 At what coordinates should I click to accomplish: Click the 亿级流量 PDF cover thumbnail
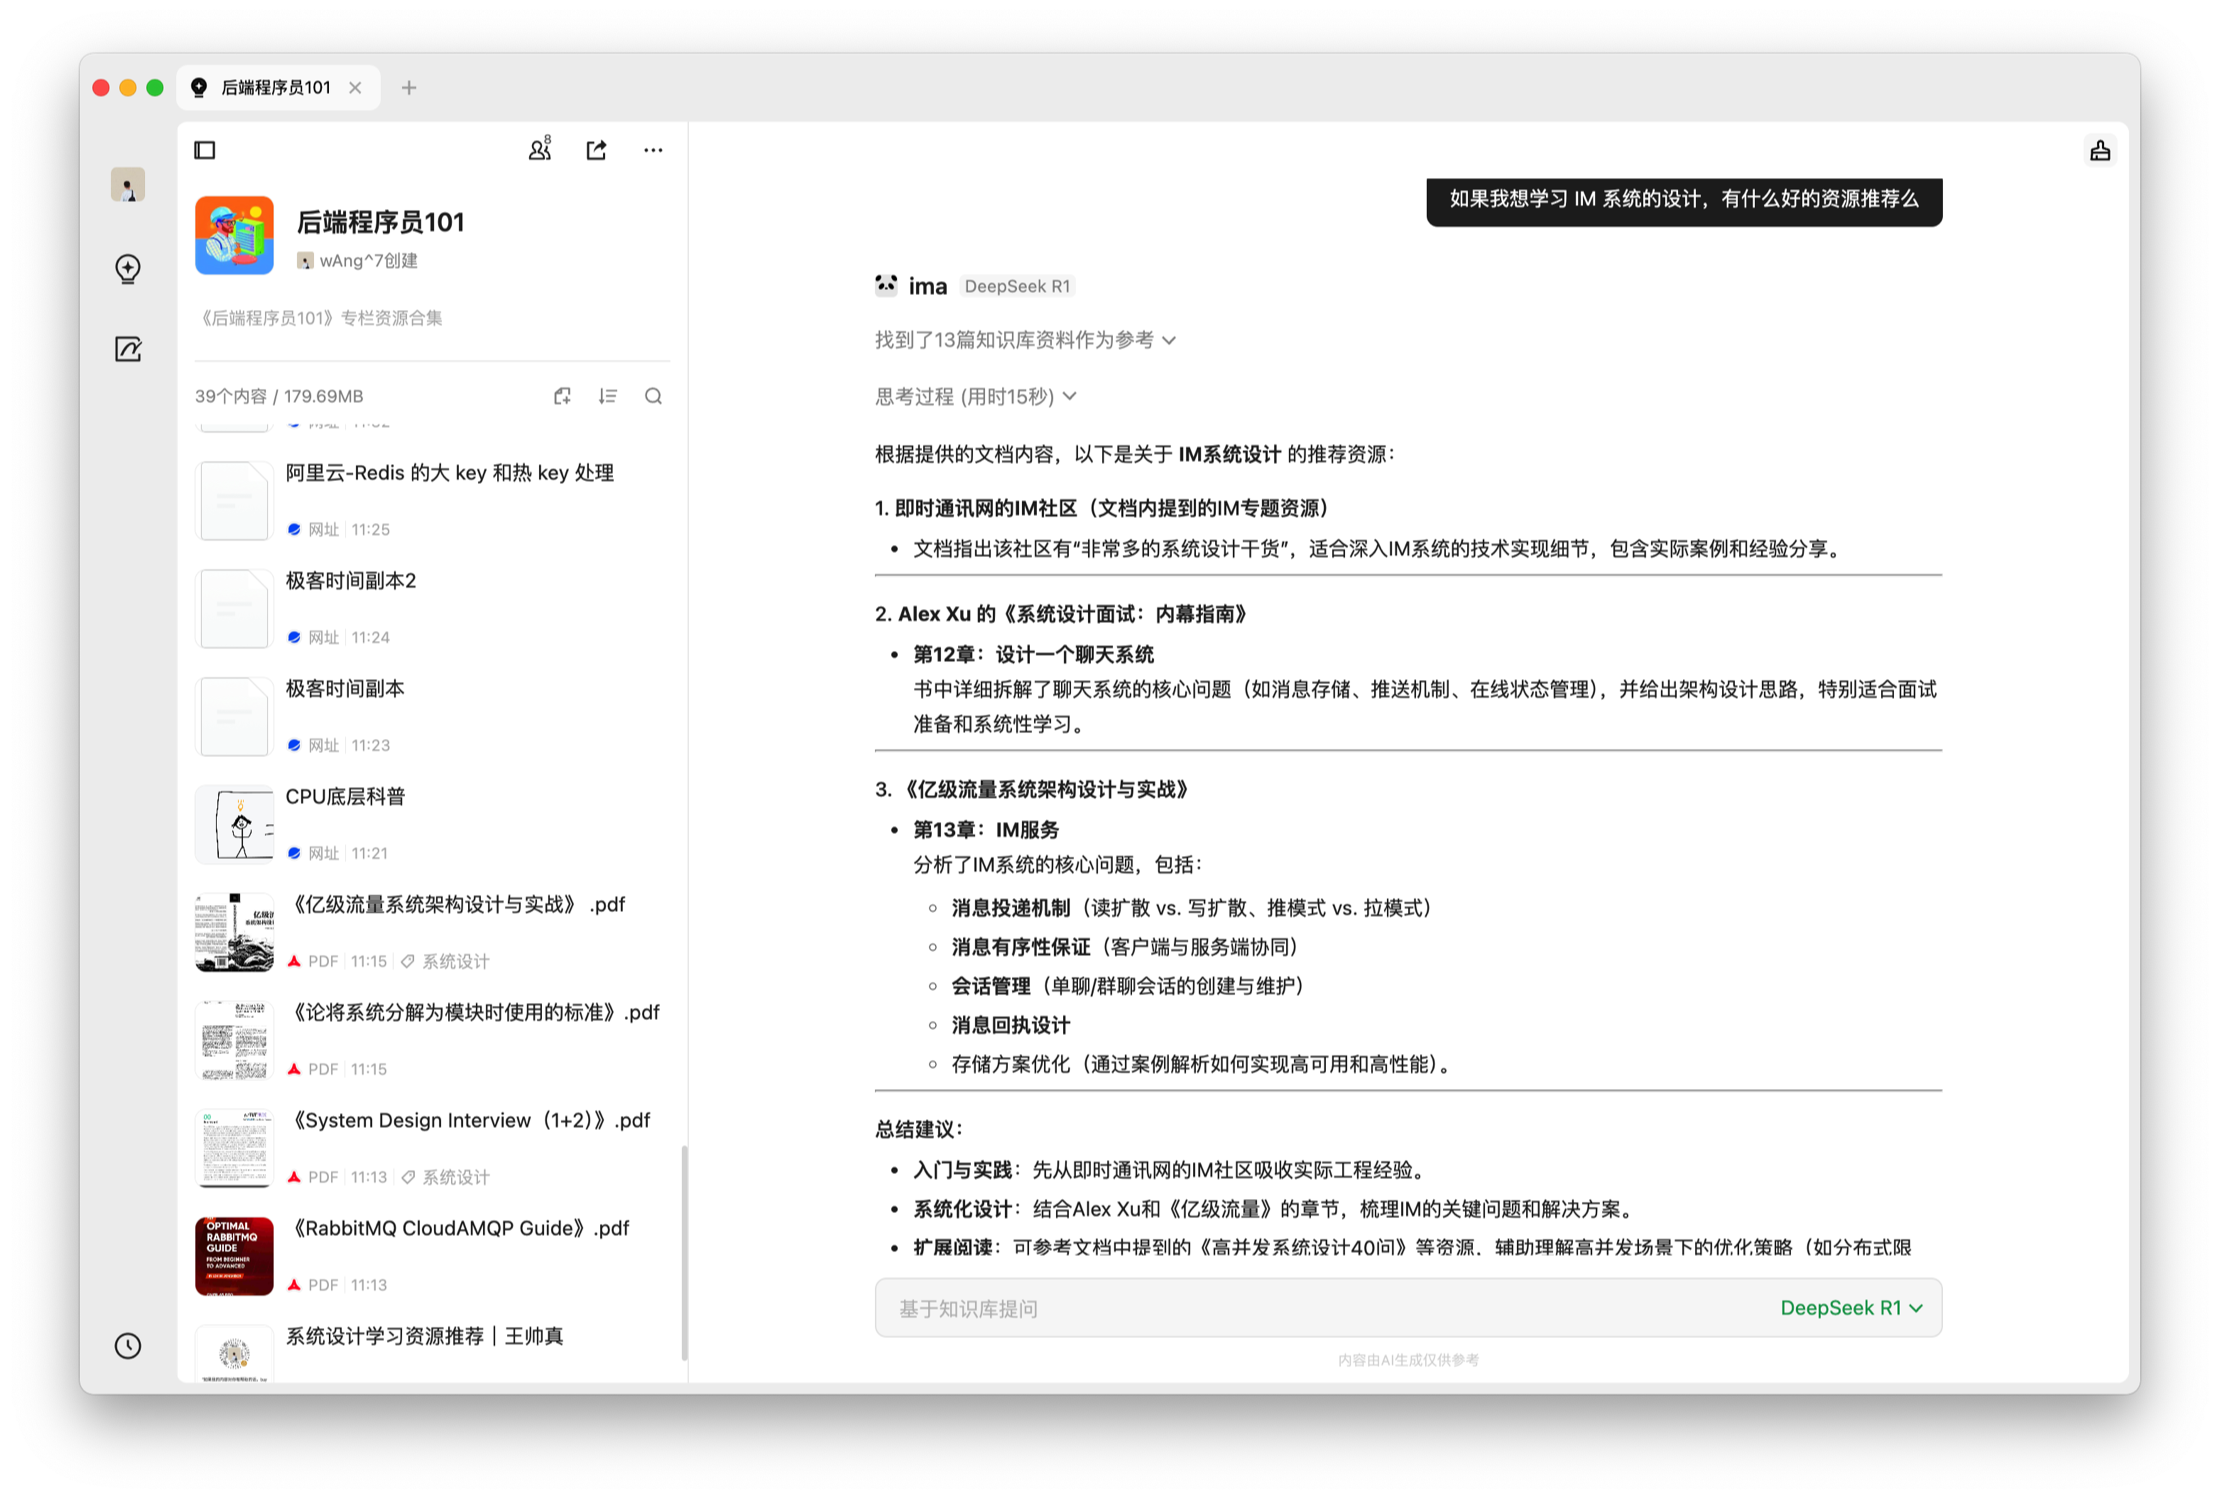coord(234,932)
